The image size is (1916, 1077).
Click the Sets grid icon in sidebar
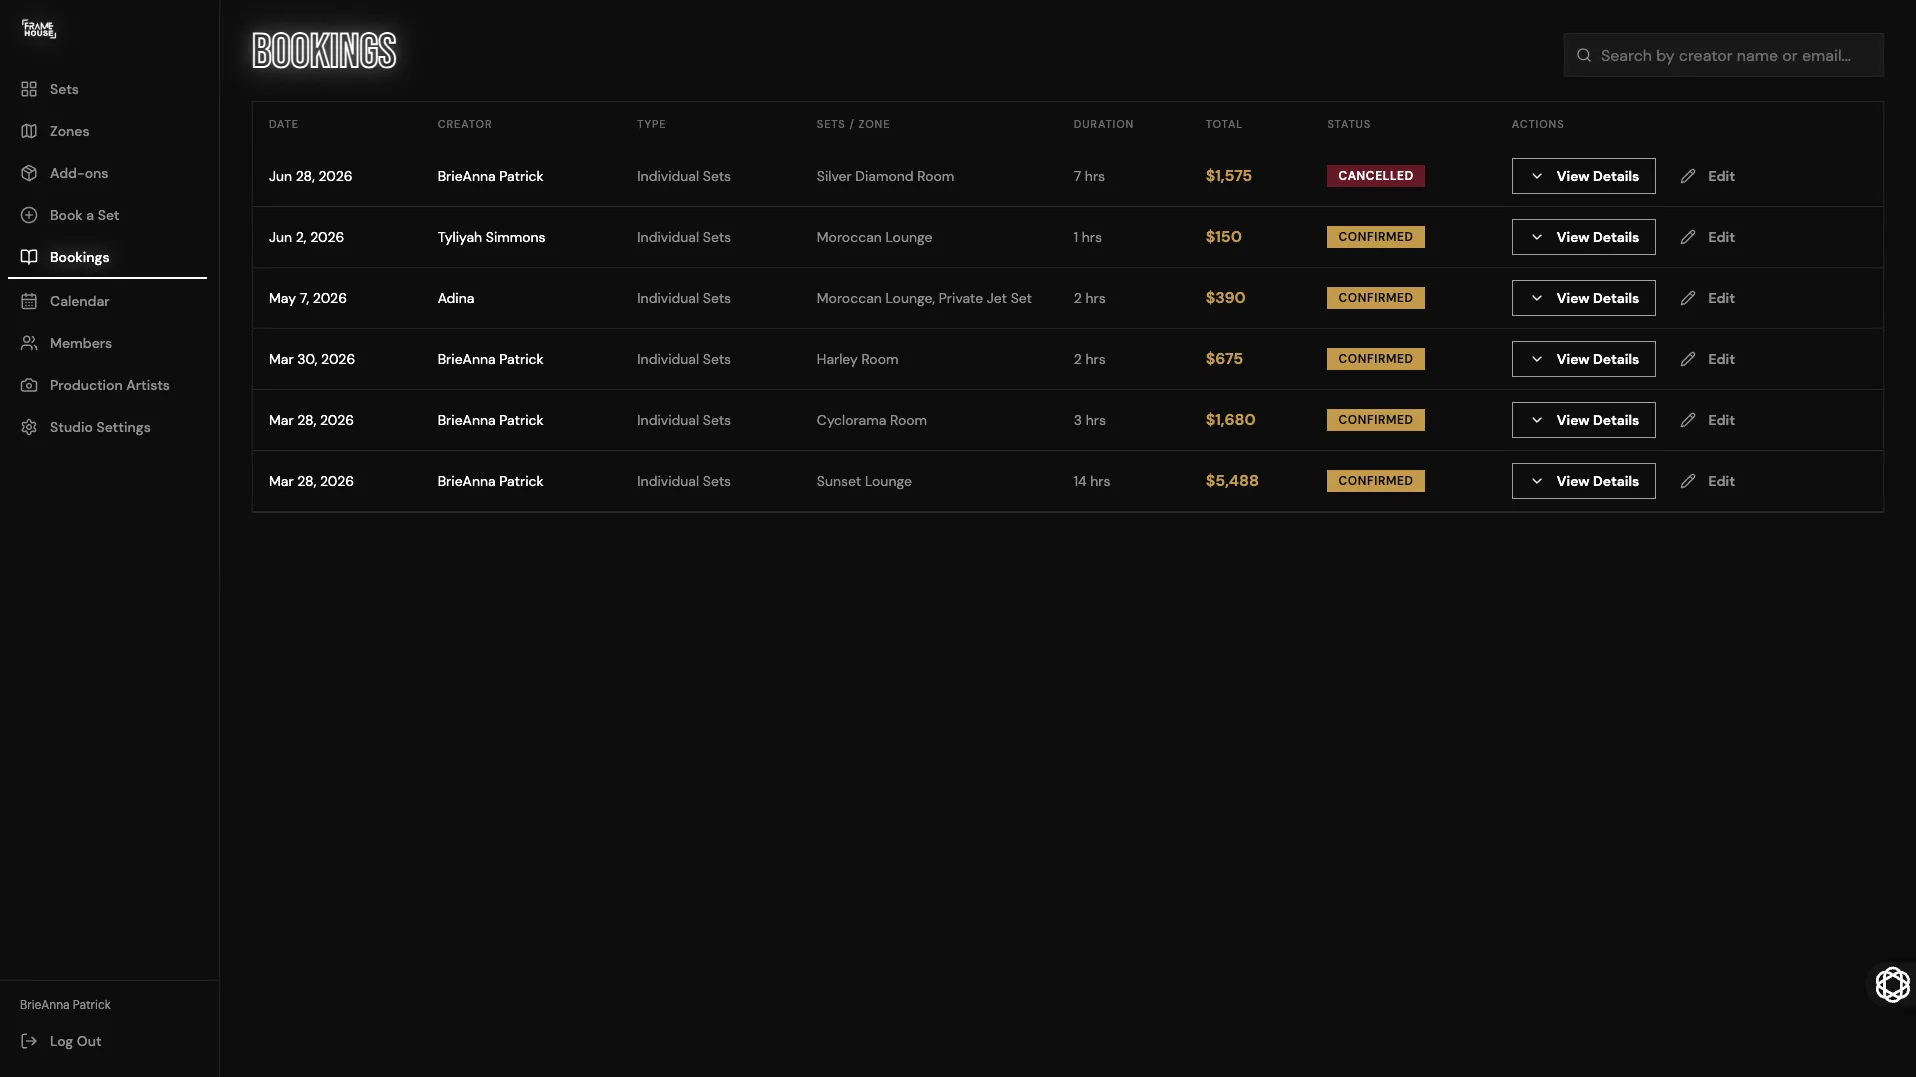click(x=29, y=89)
